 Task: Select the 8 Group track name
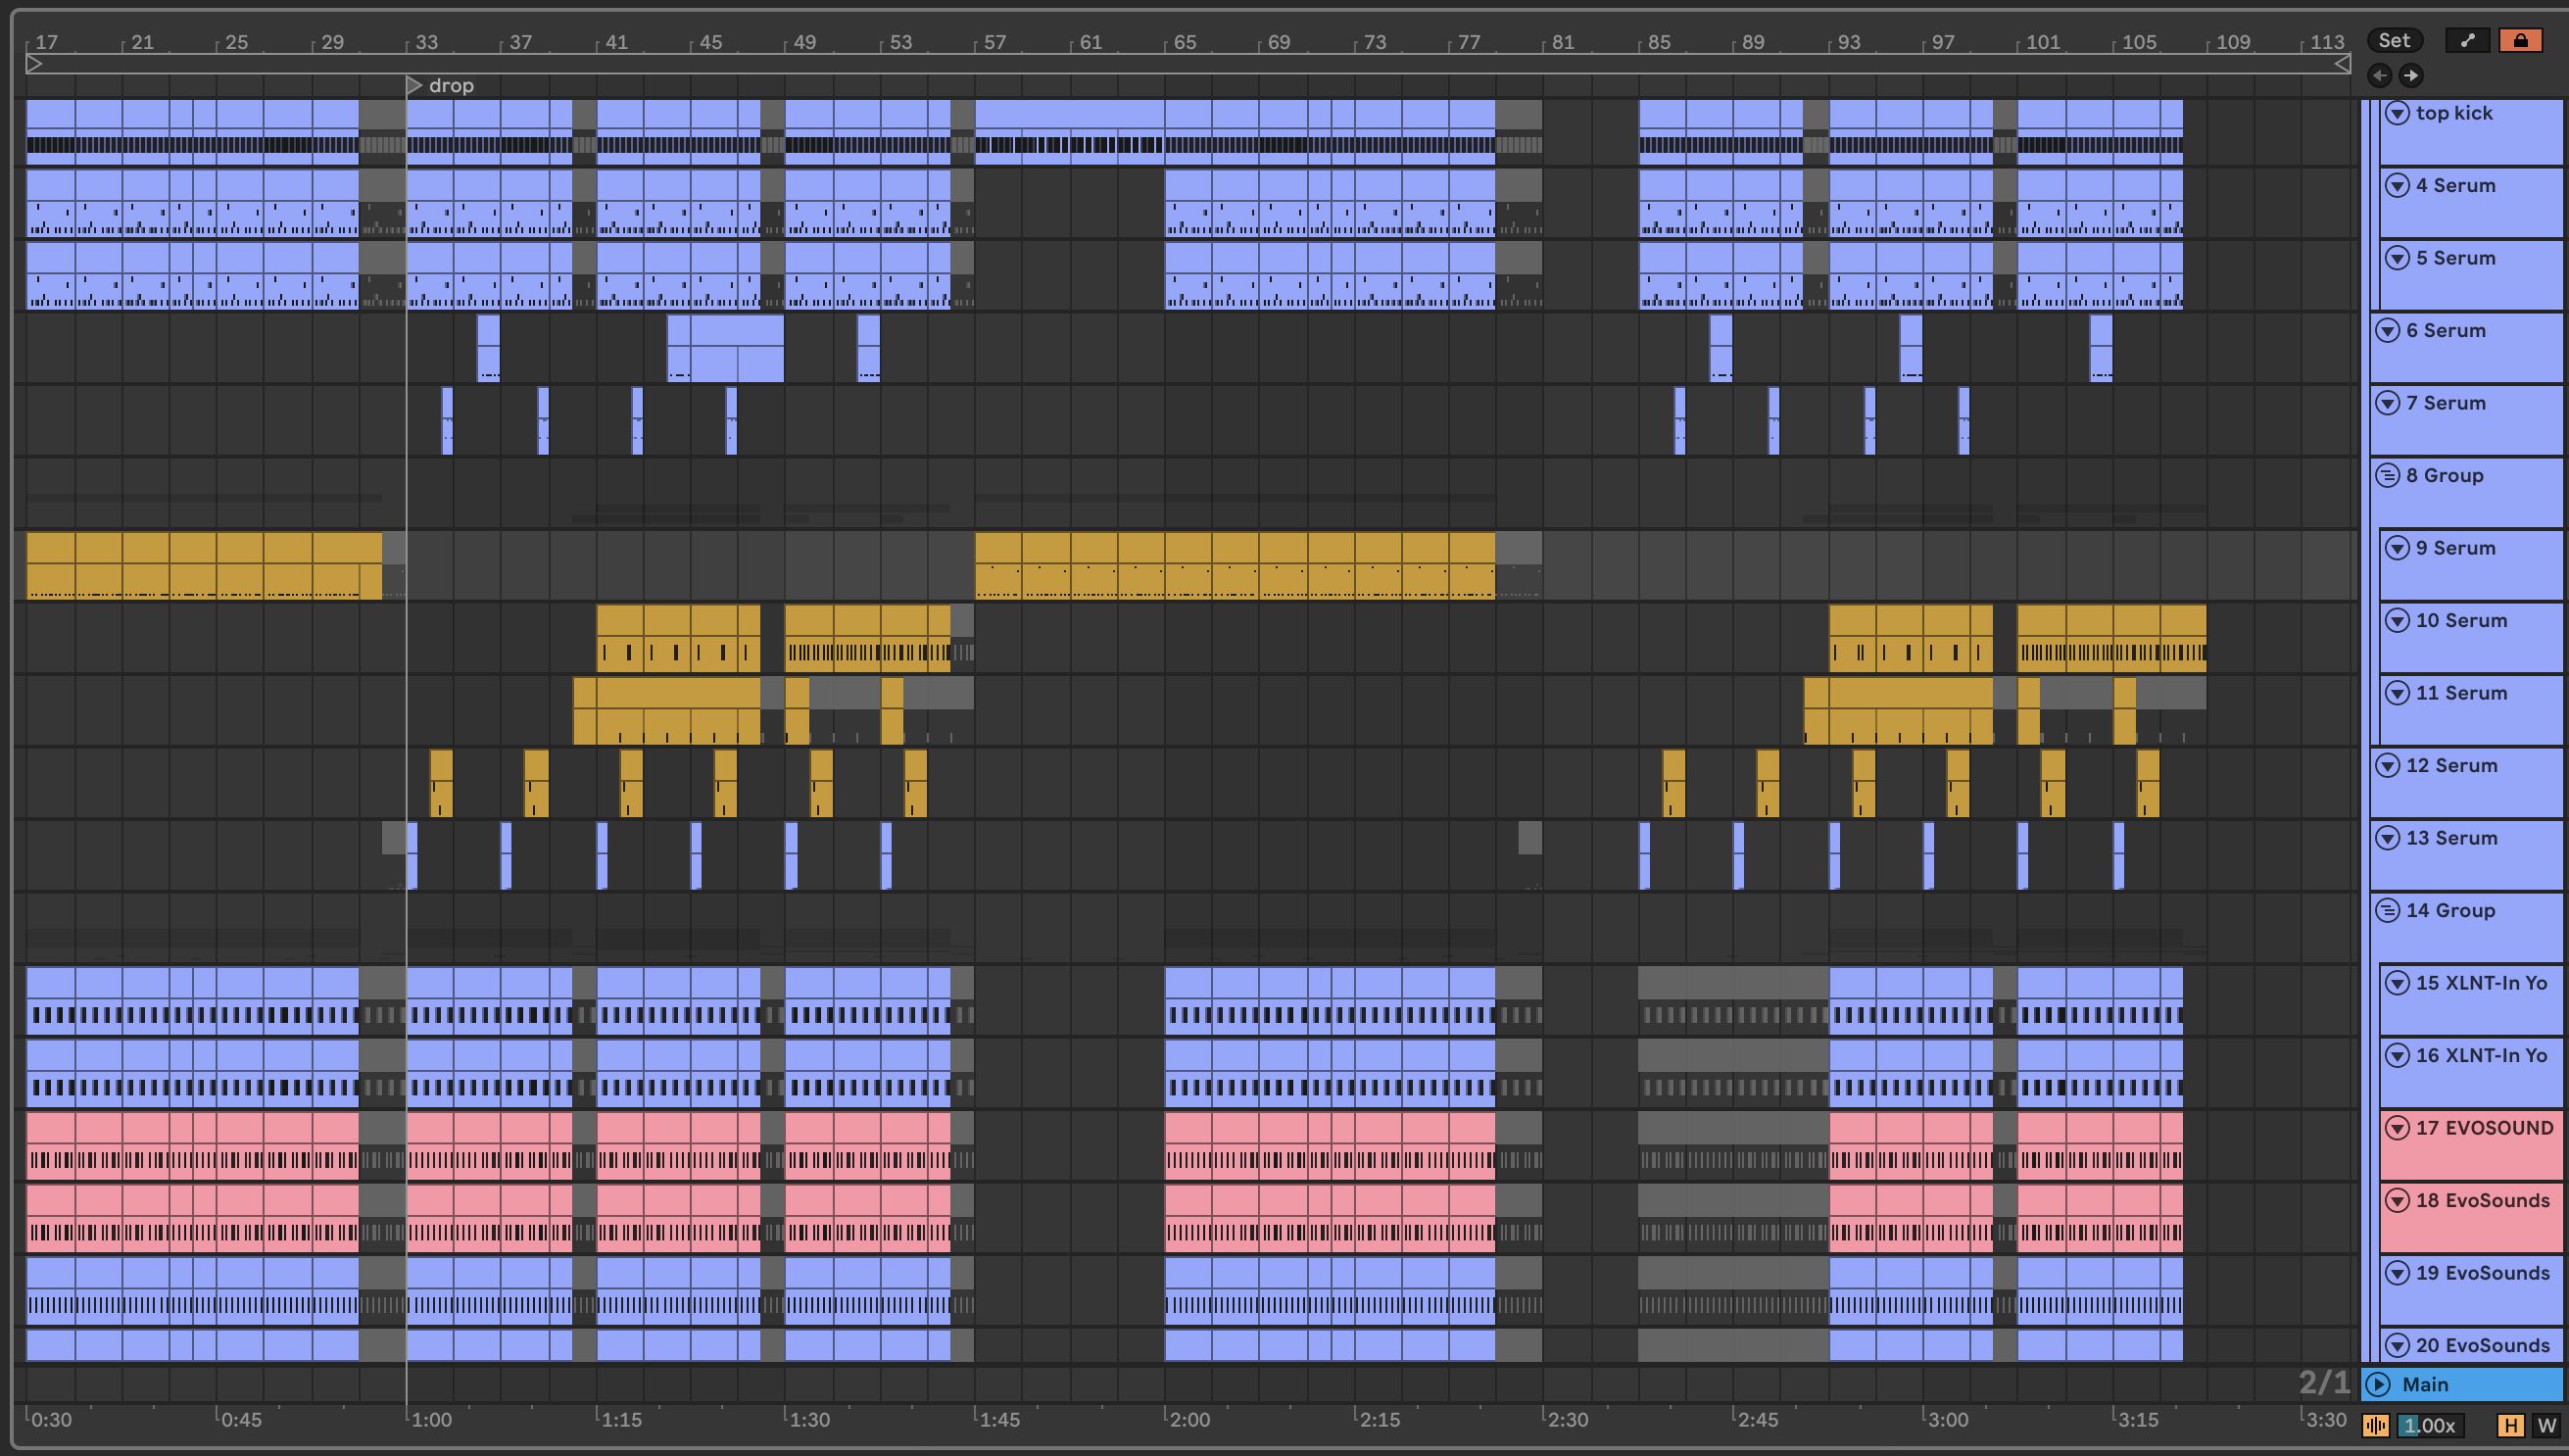[x=2444, y=475]
